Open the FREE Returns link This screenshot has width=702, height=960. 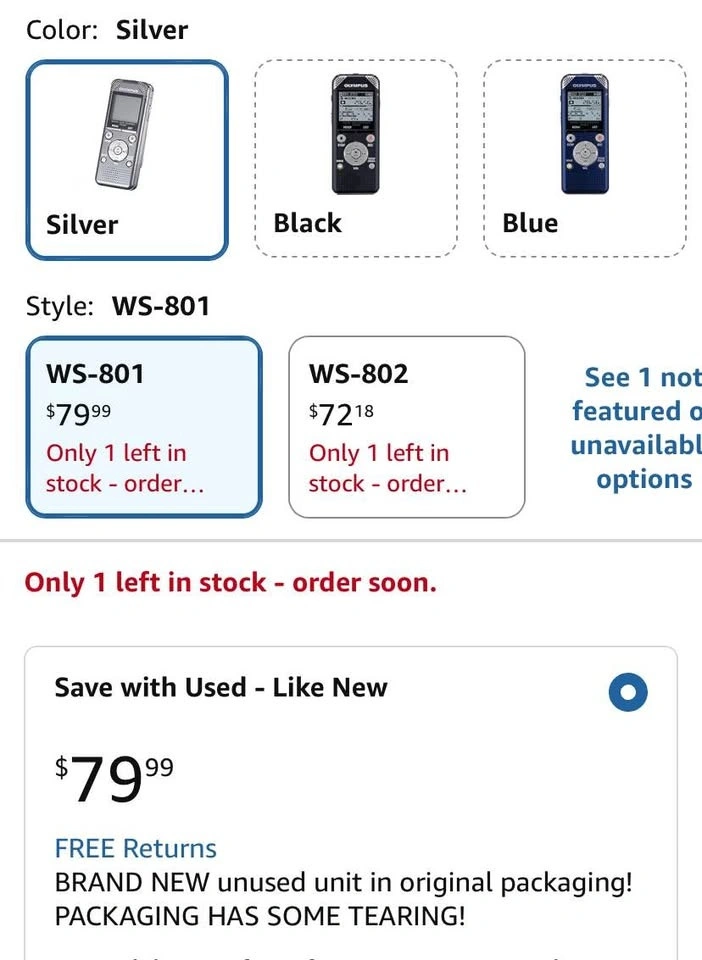[x=135, y=849]
